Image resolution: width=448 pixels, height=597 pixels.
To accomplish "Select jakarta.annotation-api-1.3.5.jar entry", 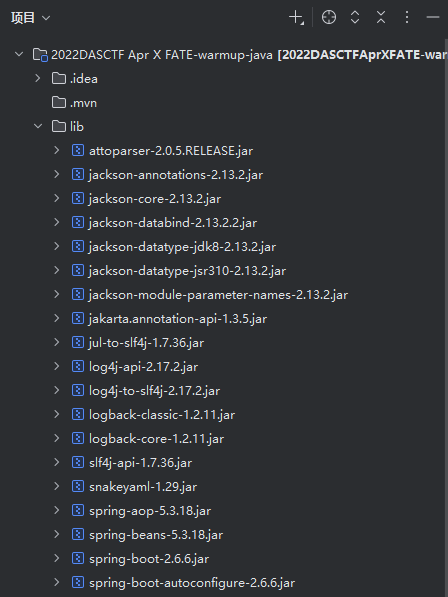I will (178, 319).
